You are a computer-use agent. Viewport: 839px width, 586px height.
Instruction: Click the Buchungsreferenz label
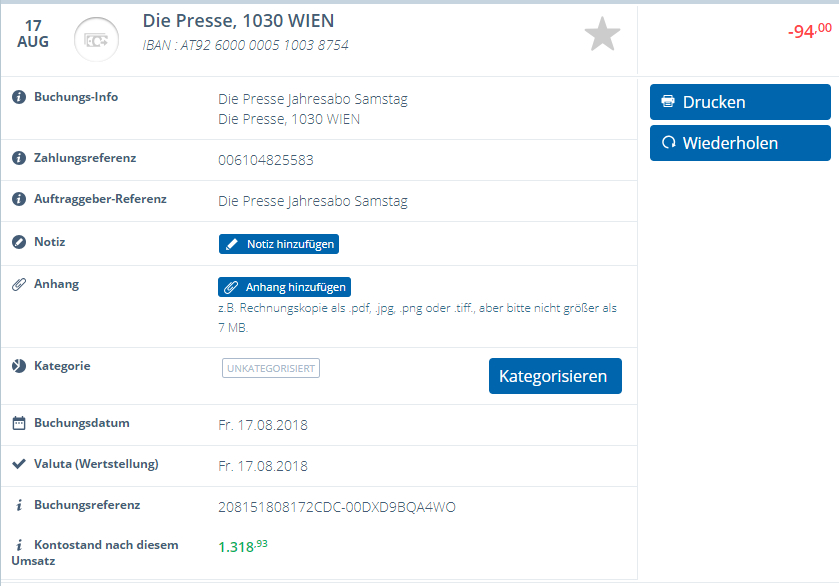87,505
